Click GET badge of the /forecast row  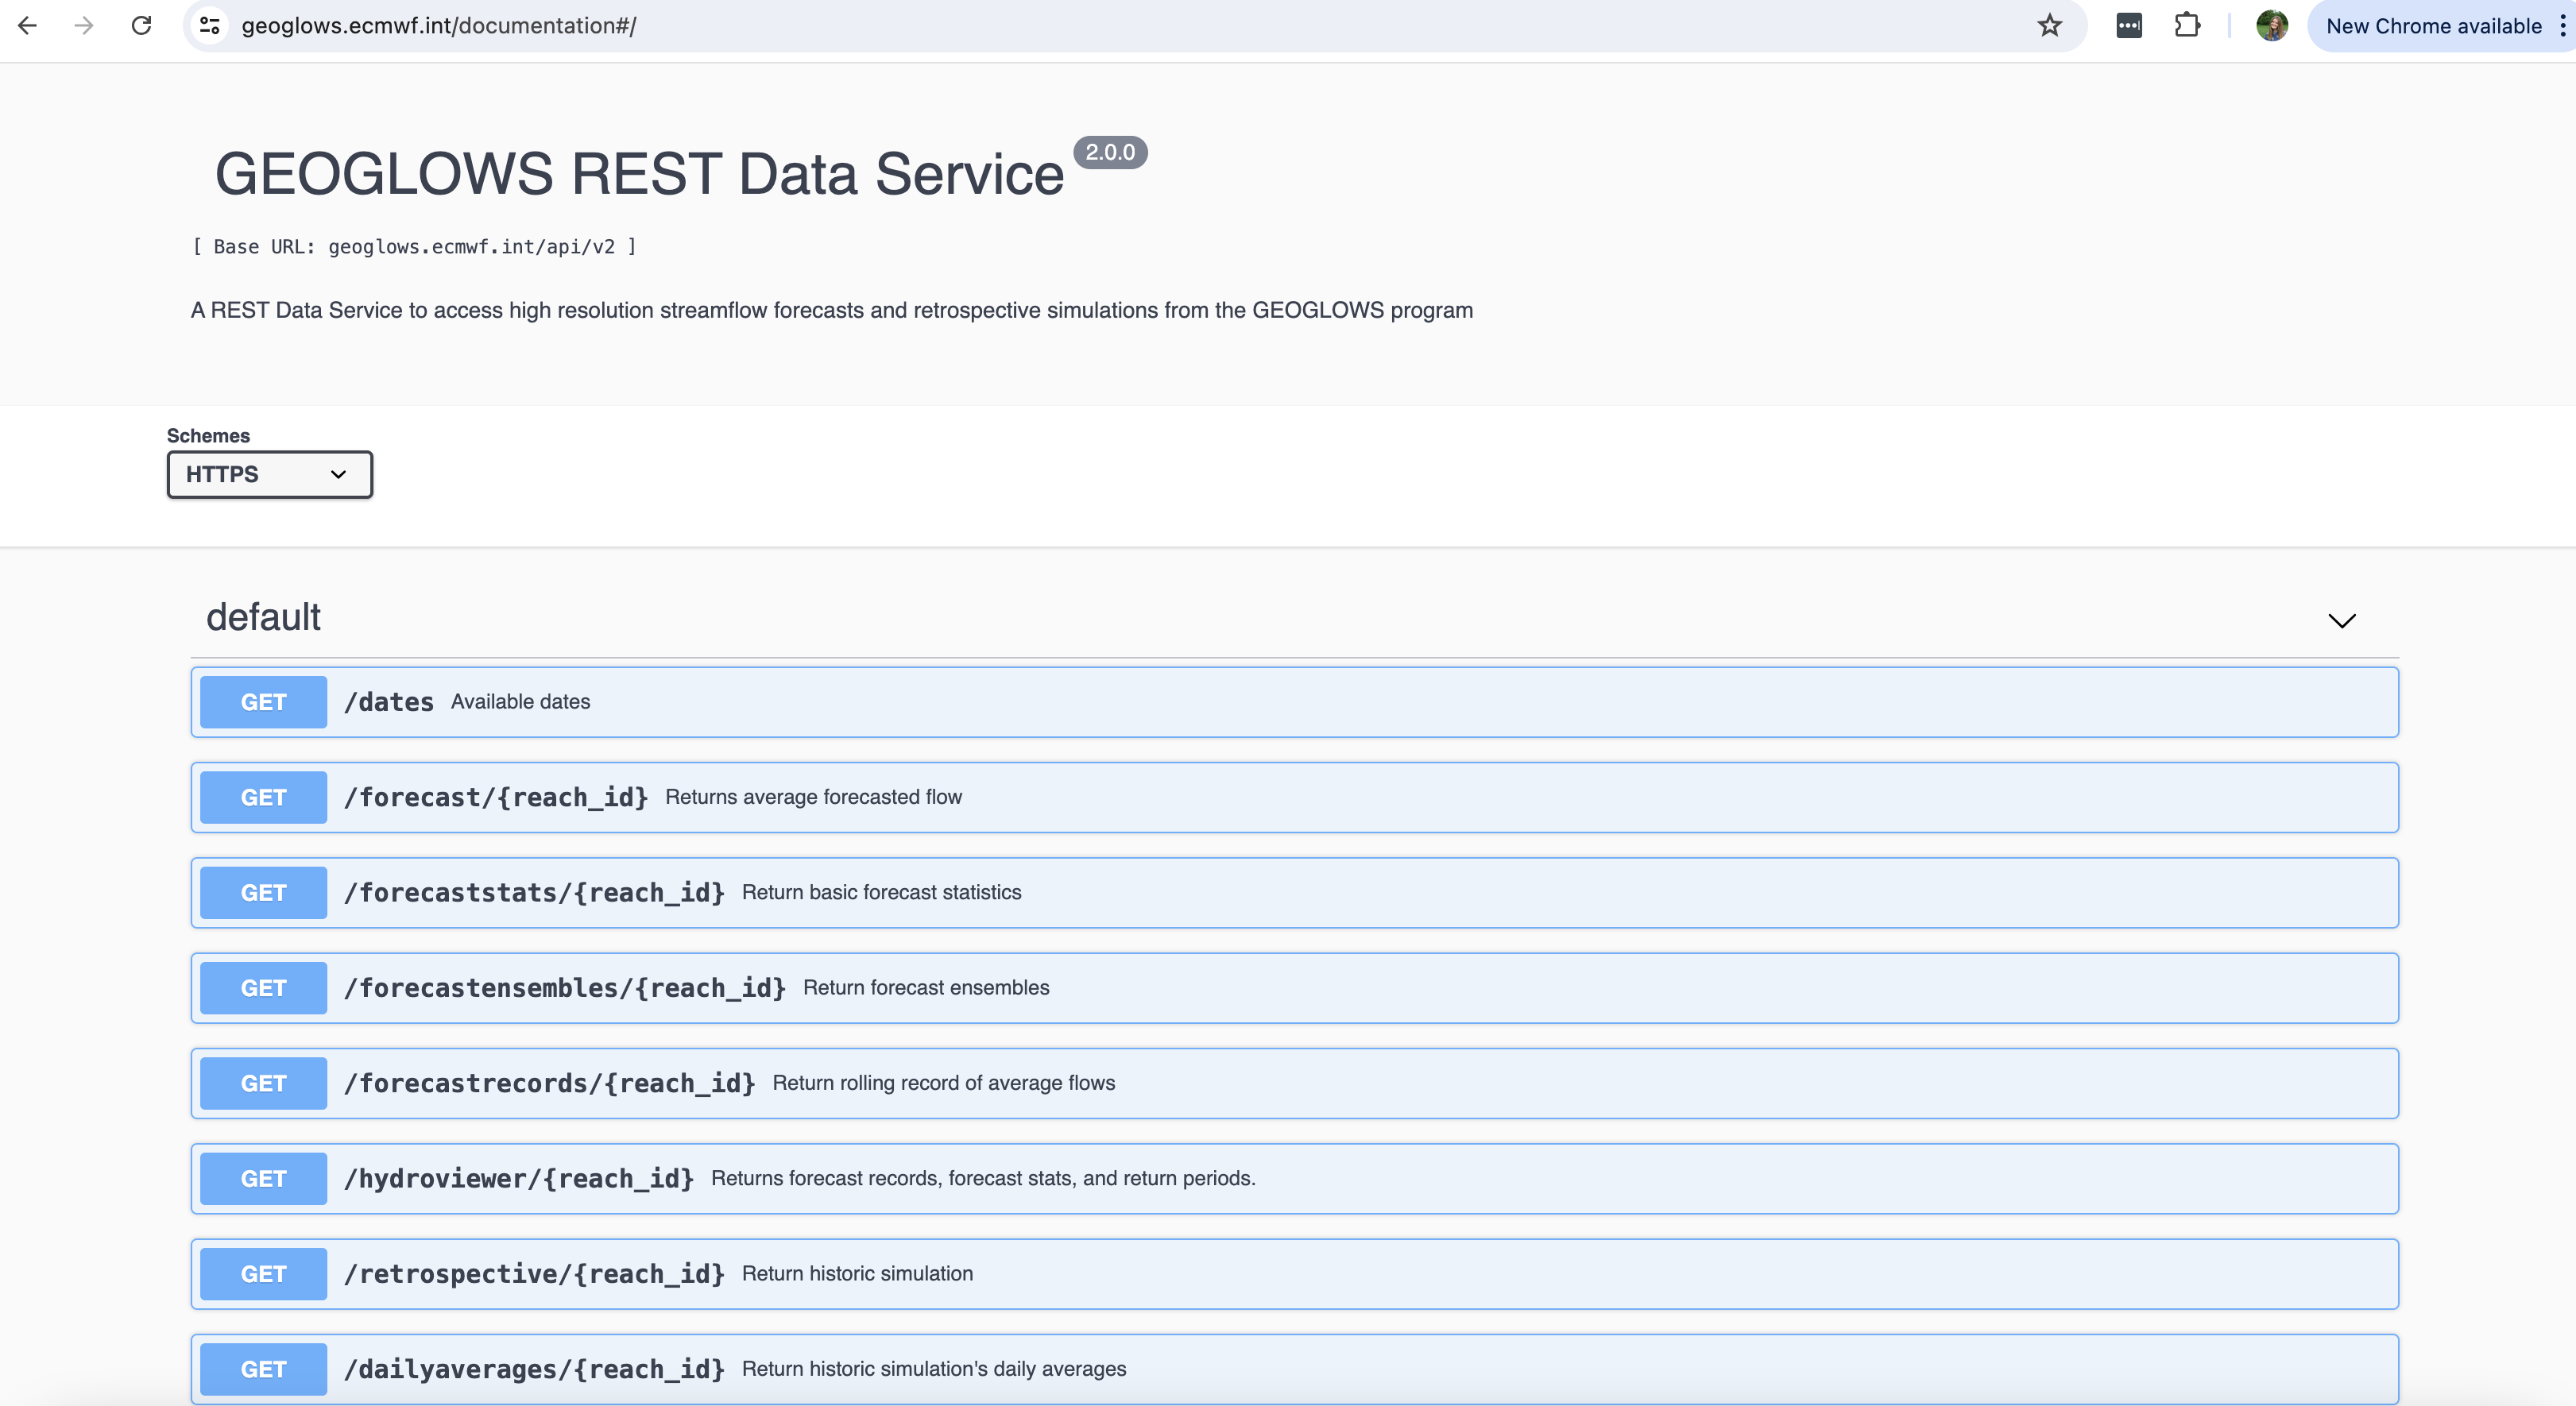point(263,797)
